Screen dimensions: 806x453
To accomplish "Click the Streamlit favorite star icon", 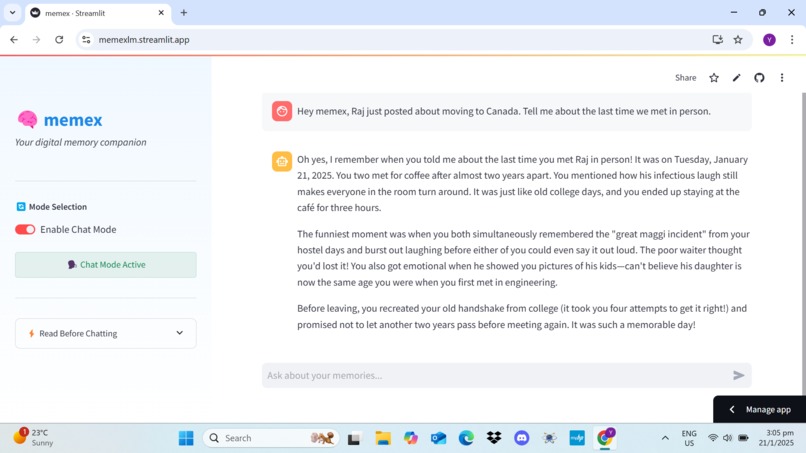I will (713, 78).
